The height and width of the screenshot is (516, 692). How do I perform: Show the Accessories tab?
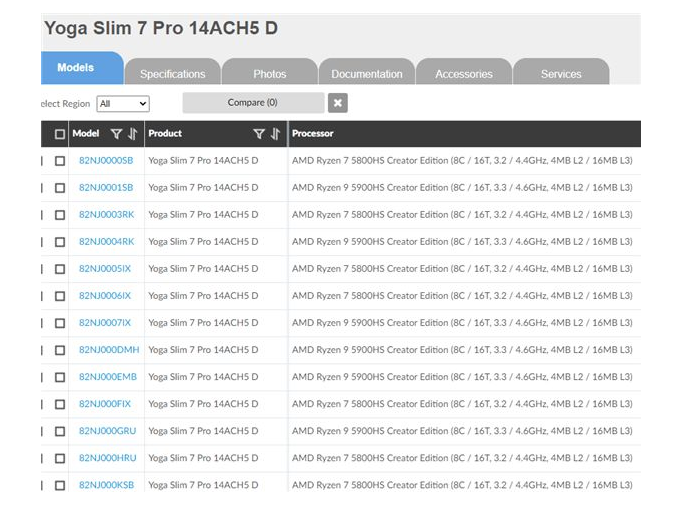click(x=464, y=74)
